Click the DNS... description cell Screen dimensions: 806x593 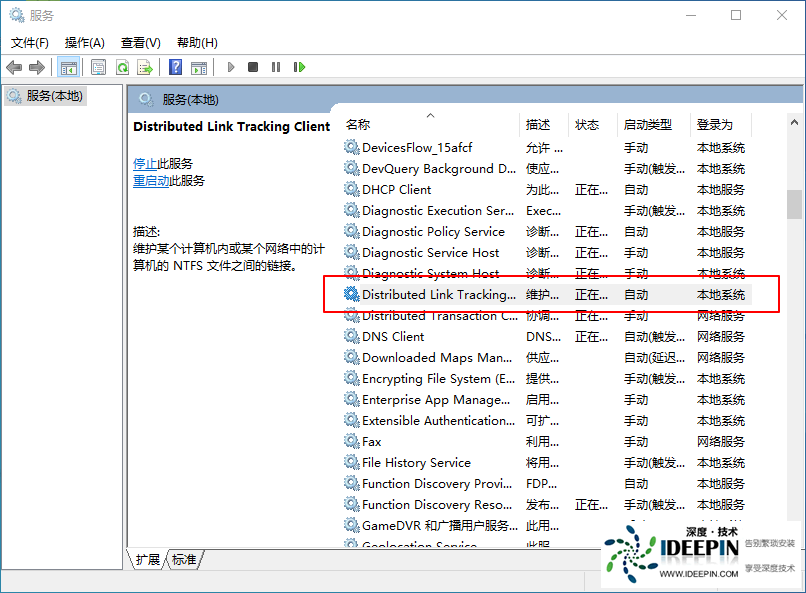pos(543,337)
